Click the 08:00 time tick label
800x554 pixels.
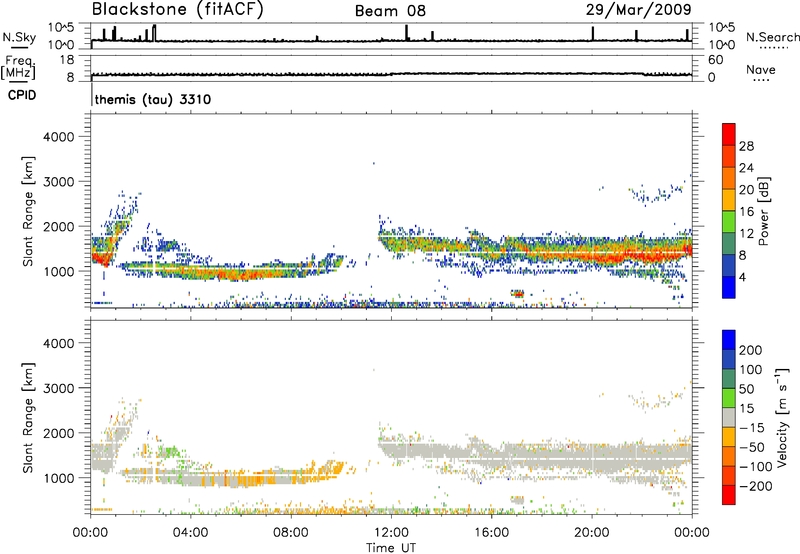[291, 533]
